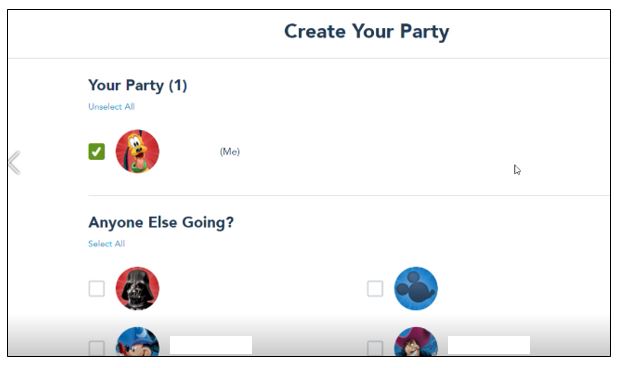This screenshot has height=368, width=620.
Task: Check the box beside Captain Hook
Action: [x=375, y=348]
